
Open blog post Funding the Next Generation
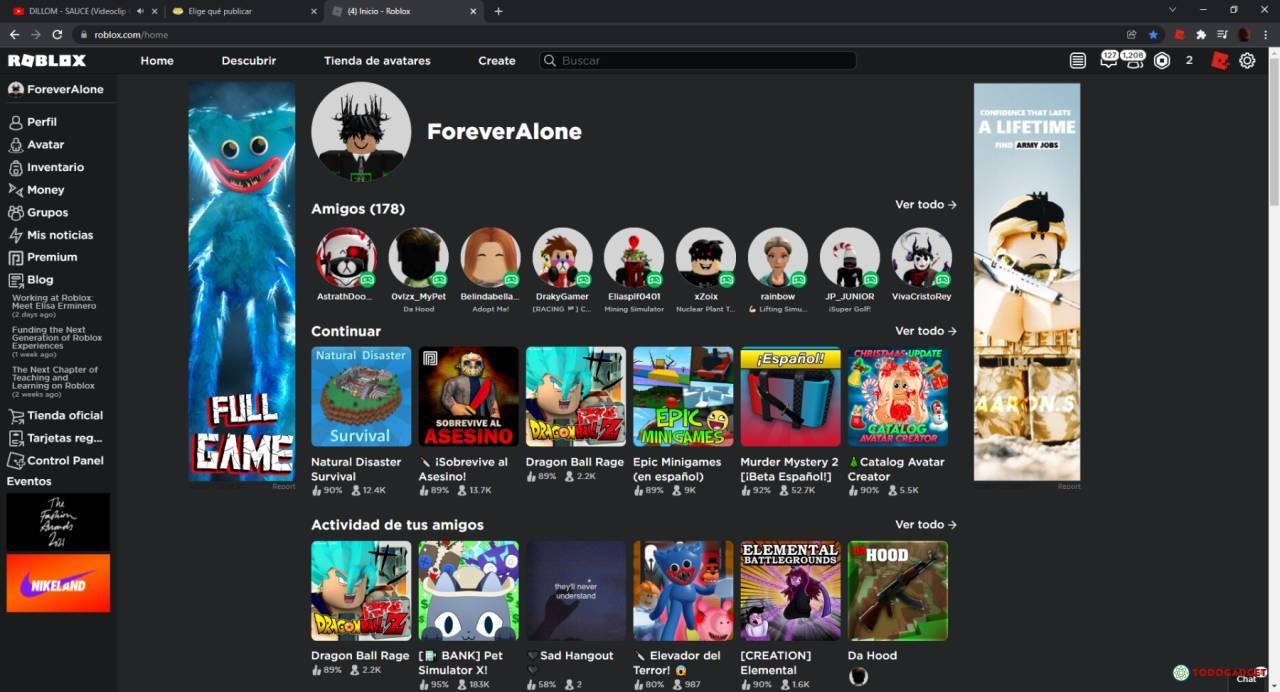click(57, 342)
